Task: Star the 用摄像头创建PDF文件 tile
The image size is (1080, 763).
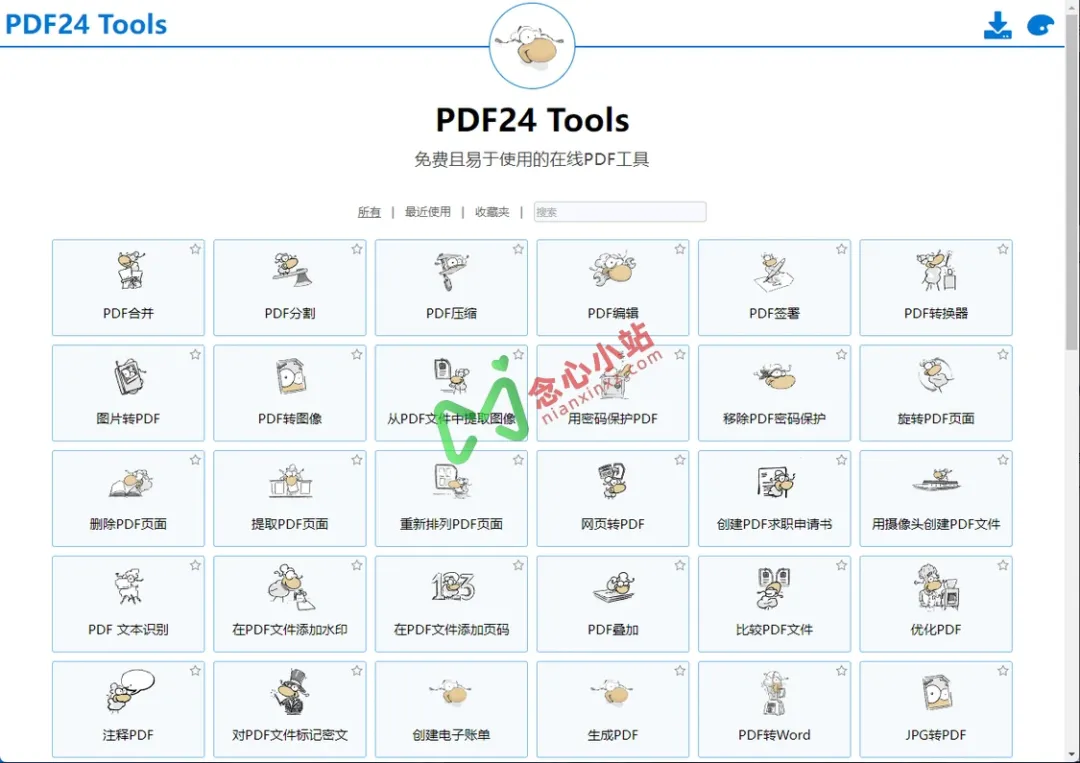Action: coord(1003,460)
